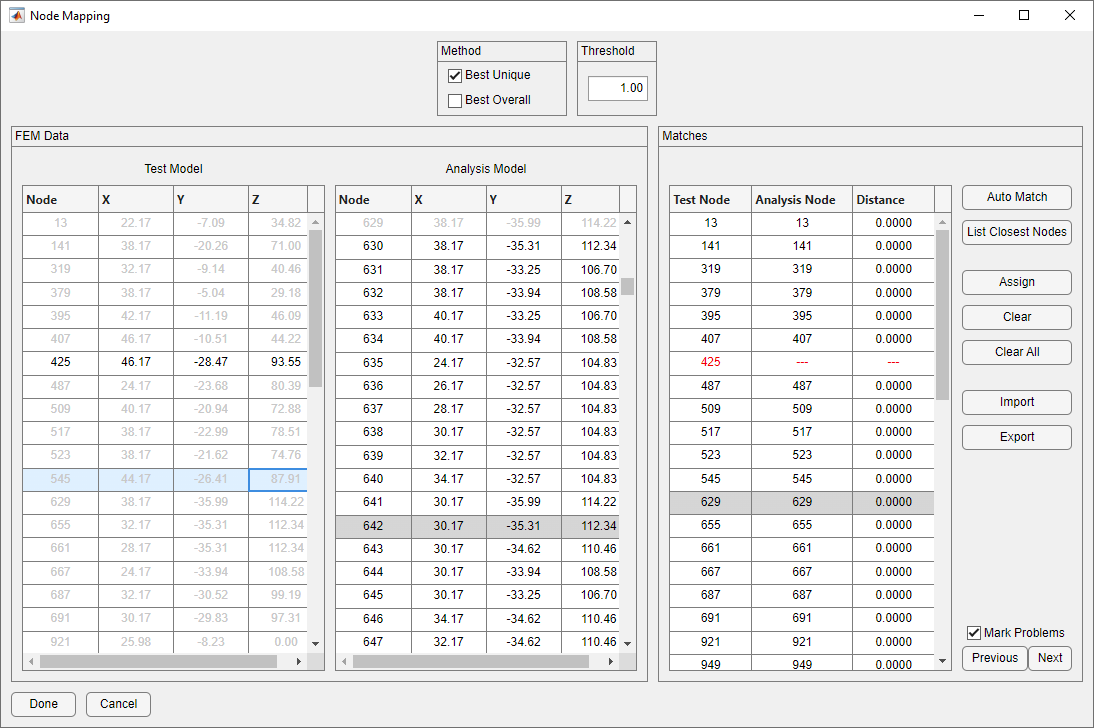
Task: Click Distance column header in Matches
Action: pos(893,200)
